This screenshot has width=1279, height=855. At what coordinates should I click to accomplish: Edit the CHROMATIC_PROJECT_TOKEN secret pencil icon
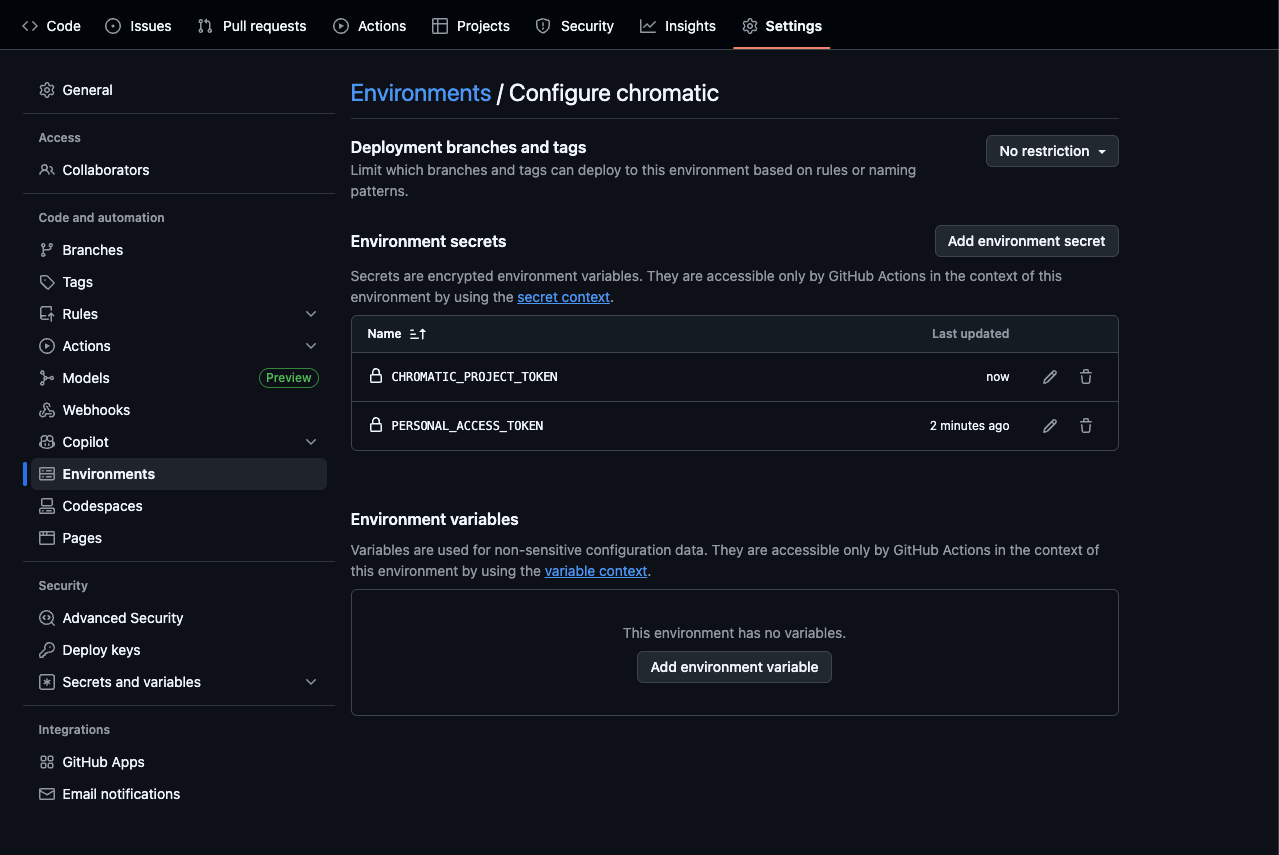[1050, 377]
